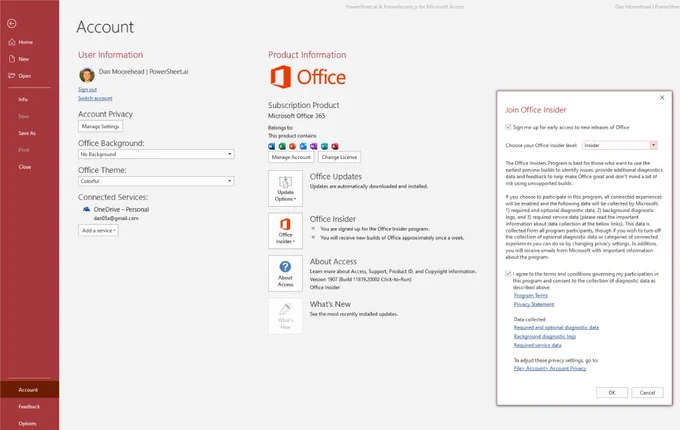
Task: Click the Change License button
Action: click(x=339, y=157)
